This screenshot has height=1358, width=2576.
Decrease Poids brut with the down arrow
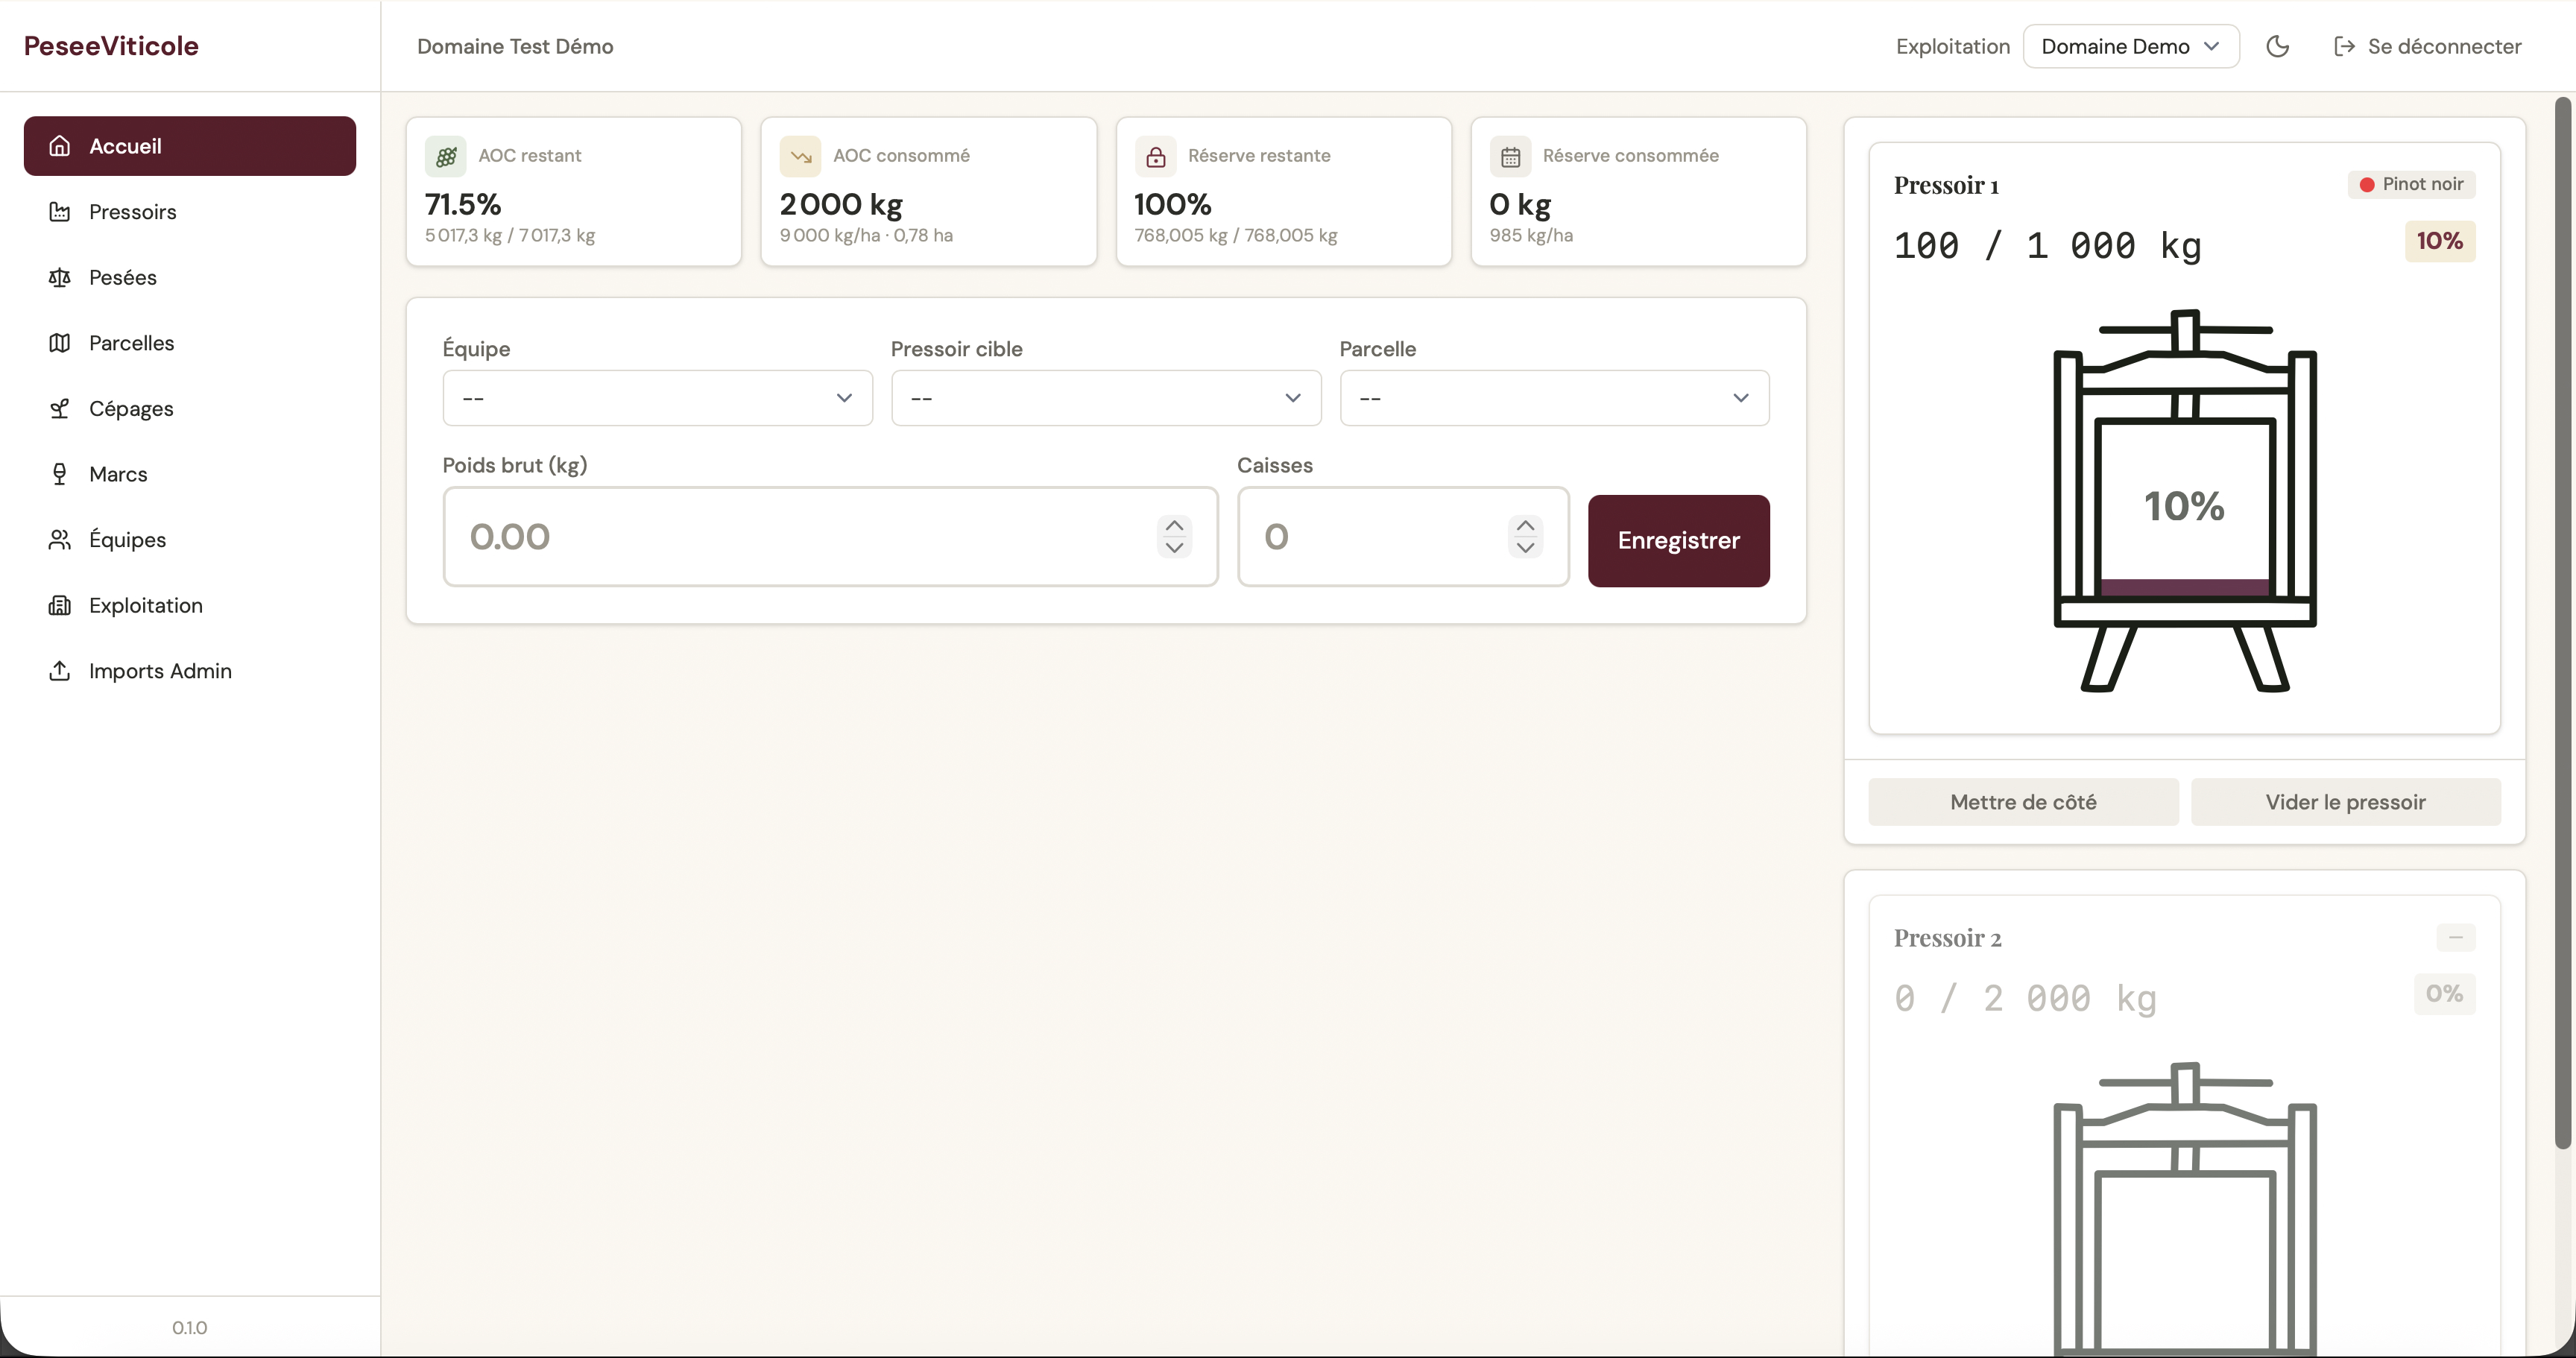(1174, 547)
